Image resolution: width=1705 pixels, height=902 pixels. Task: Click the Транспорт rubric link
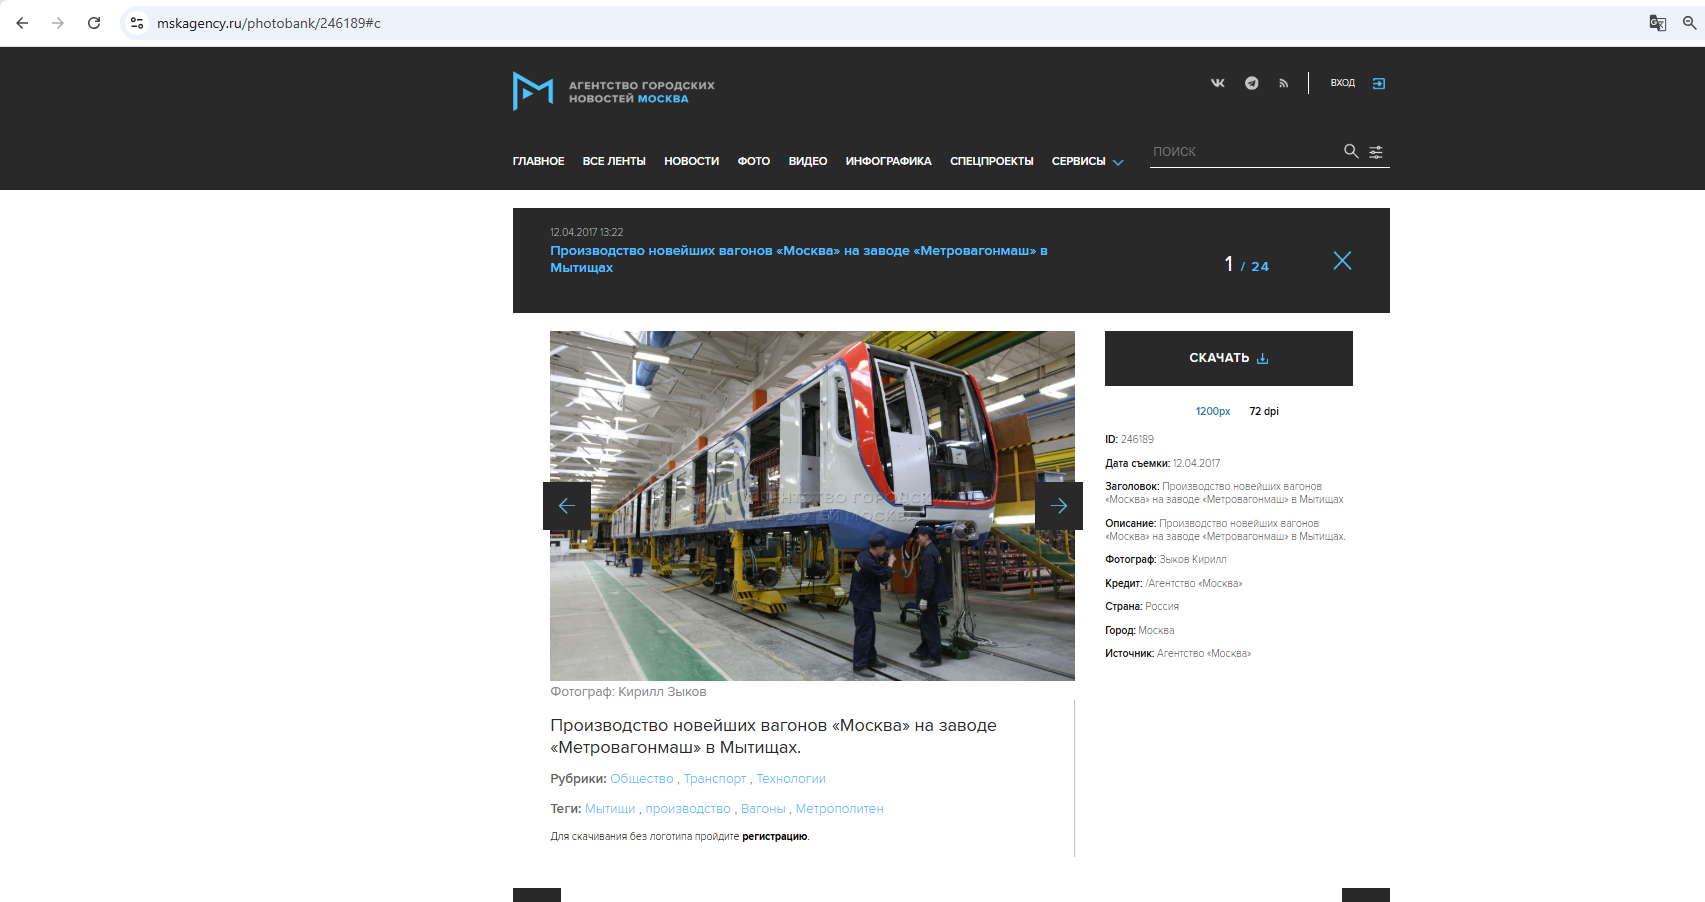coord(714,779)
